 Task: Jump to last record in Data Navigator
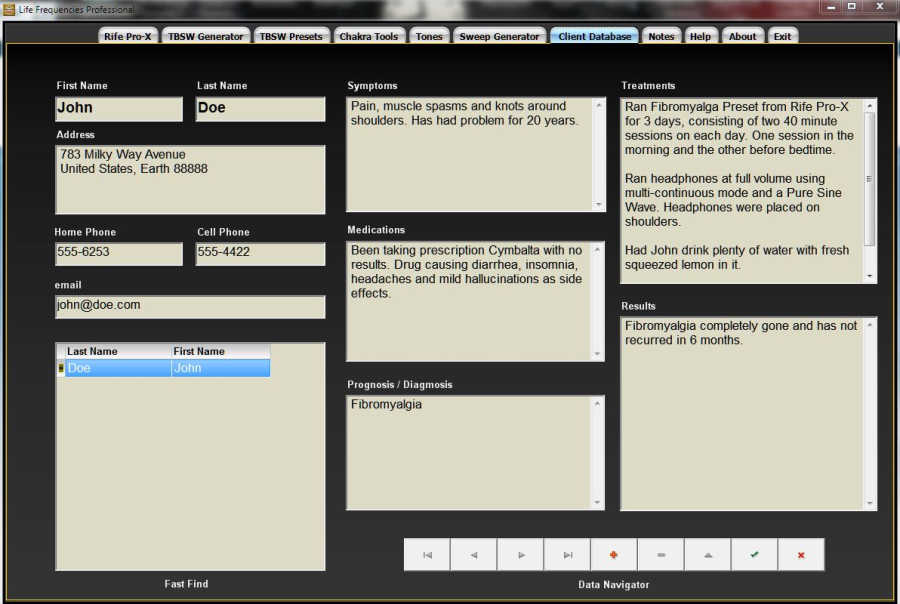(568, 555)
